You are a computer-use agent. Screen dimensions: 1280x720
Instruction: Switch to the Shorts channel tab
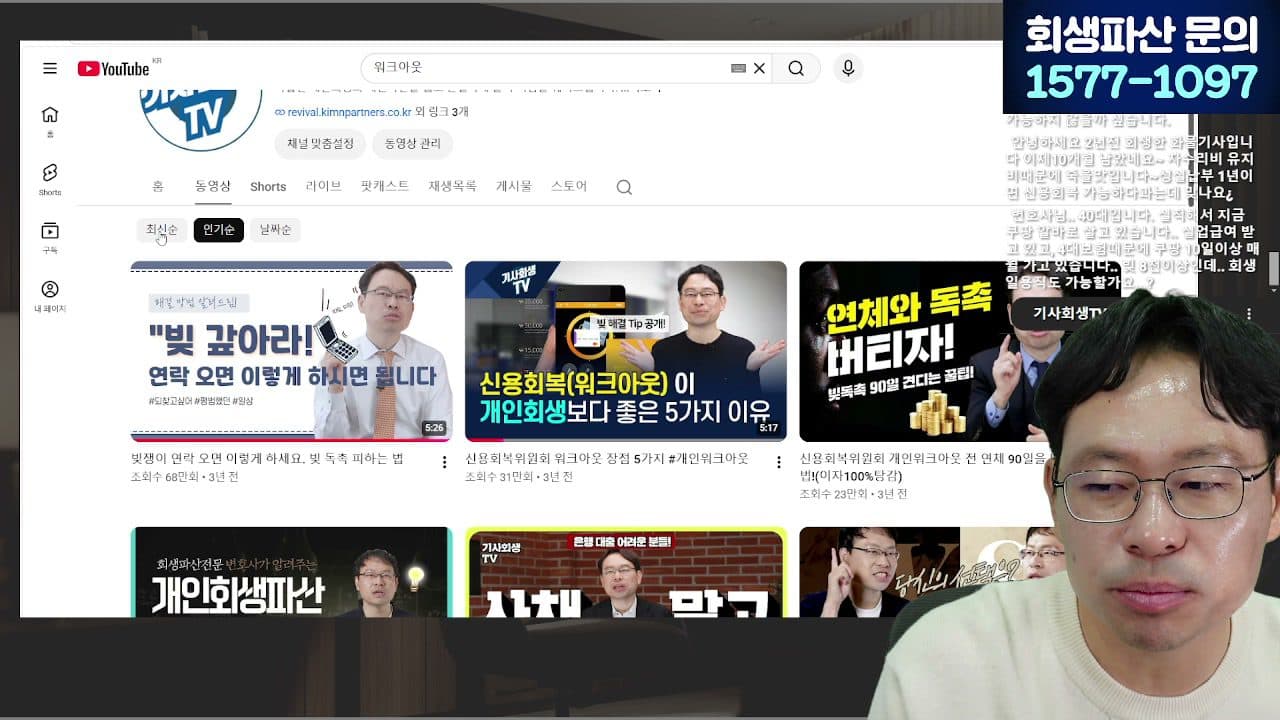[268, 186]
